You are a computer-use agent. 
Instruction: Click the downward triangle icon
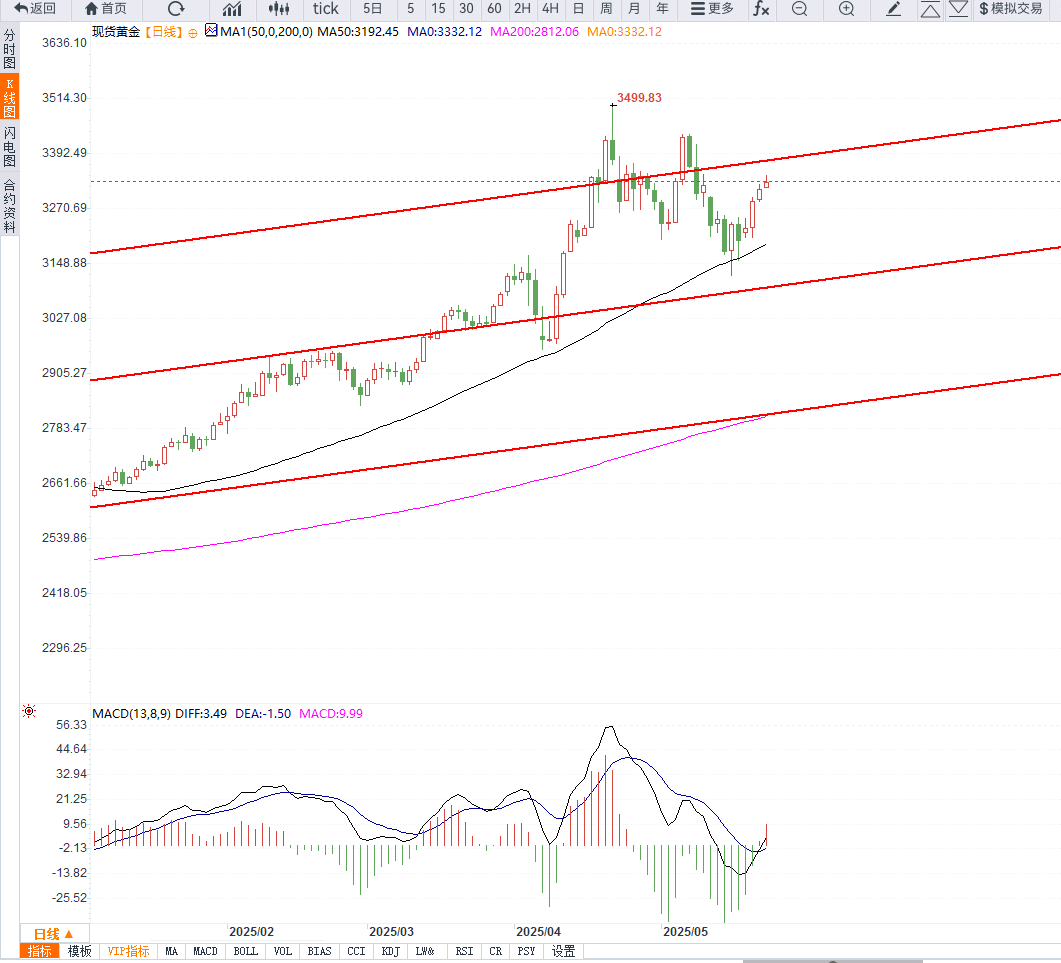tap(958, 9)
